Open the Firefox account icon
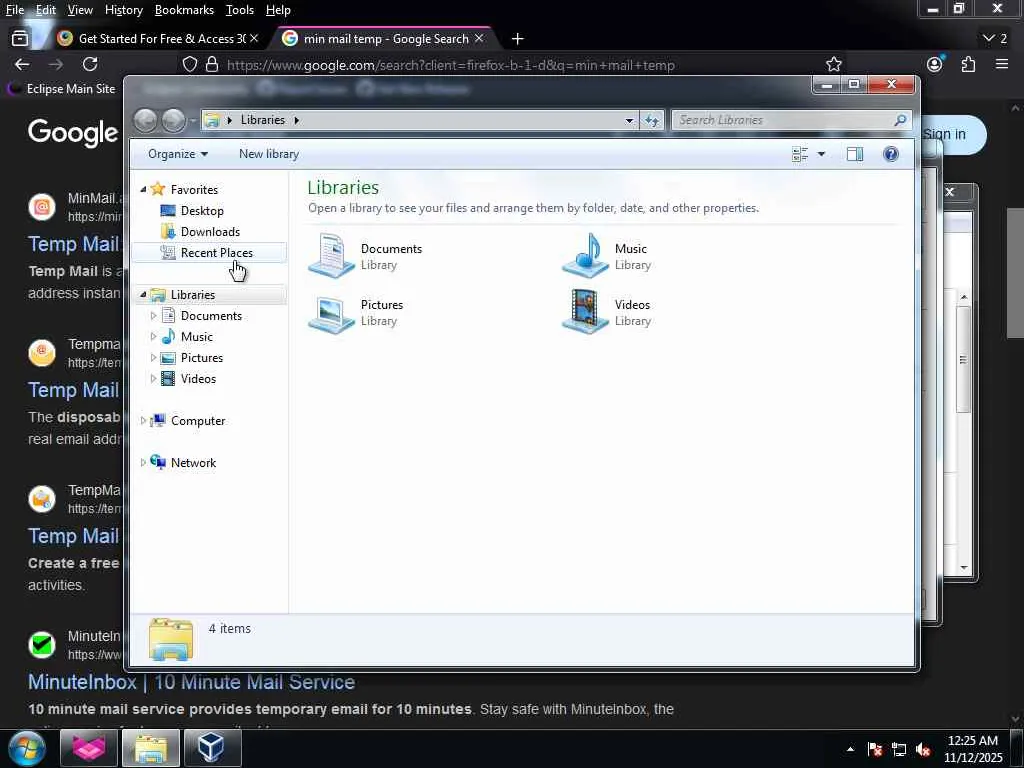Viewport: 1024px width, 768px height. pyautogui.click(x=935, y=64)
